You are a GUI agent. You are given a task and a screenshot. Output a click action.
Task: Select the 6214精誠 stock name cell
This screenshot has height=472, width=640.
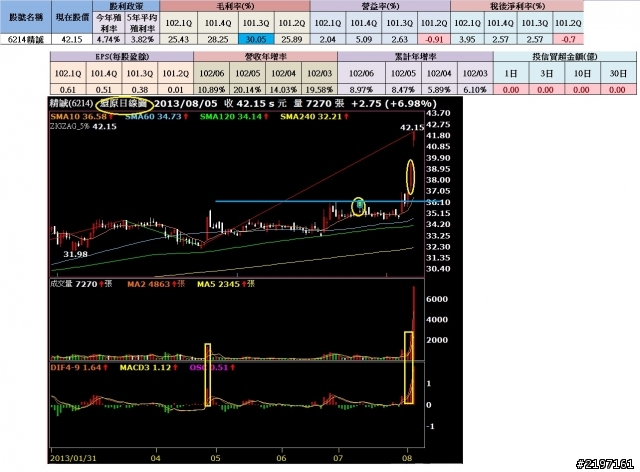tap(26, 40)
